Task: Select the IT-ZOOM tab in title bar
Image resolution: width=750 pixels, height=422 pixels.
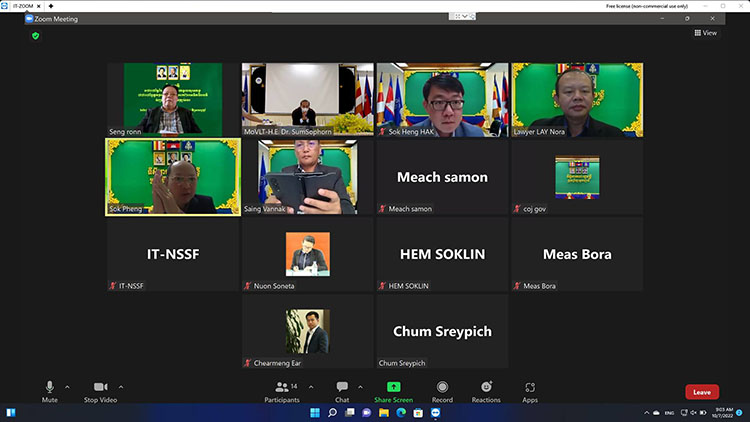Action: coord(22,6)
